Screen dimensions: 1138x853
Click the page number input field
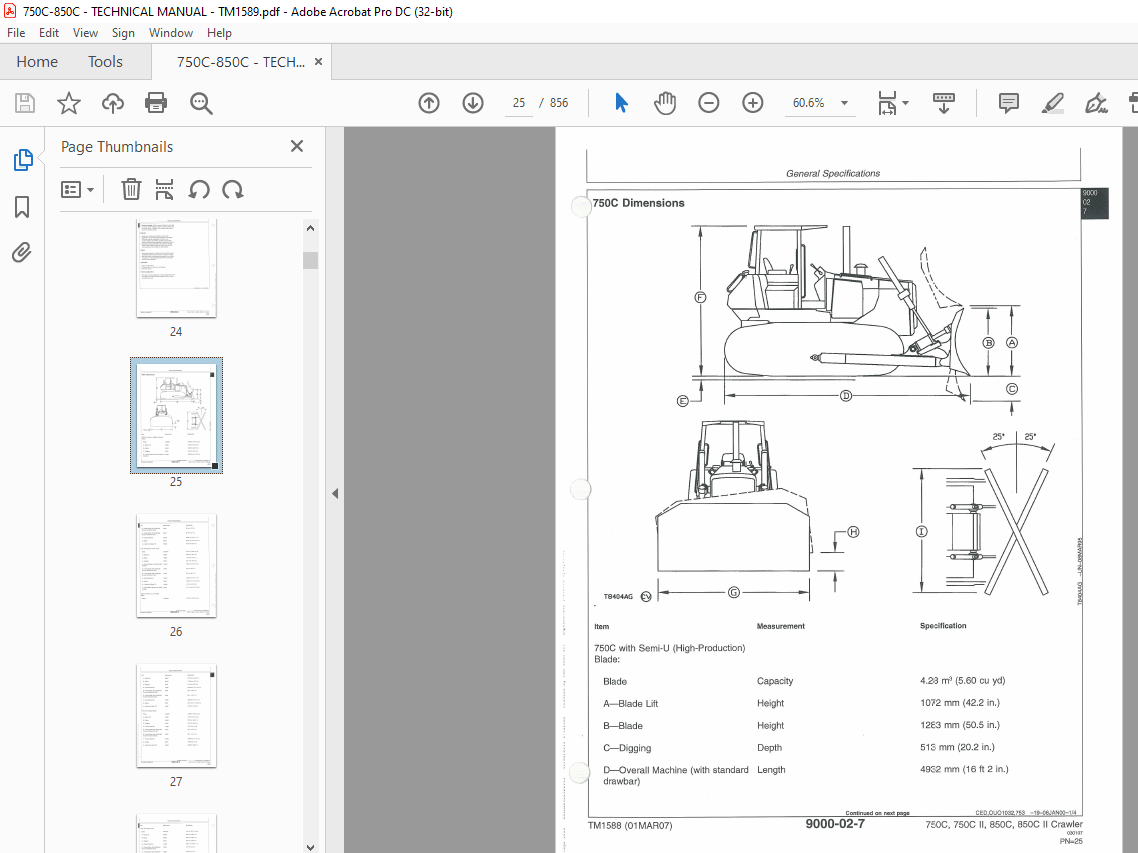click(x=519, y=103)
